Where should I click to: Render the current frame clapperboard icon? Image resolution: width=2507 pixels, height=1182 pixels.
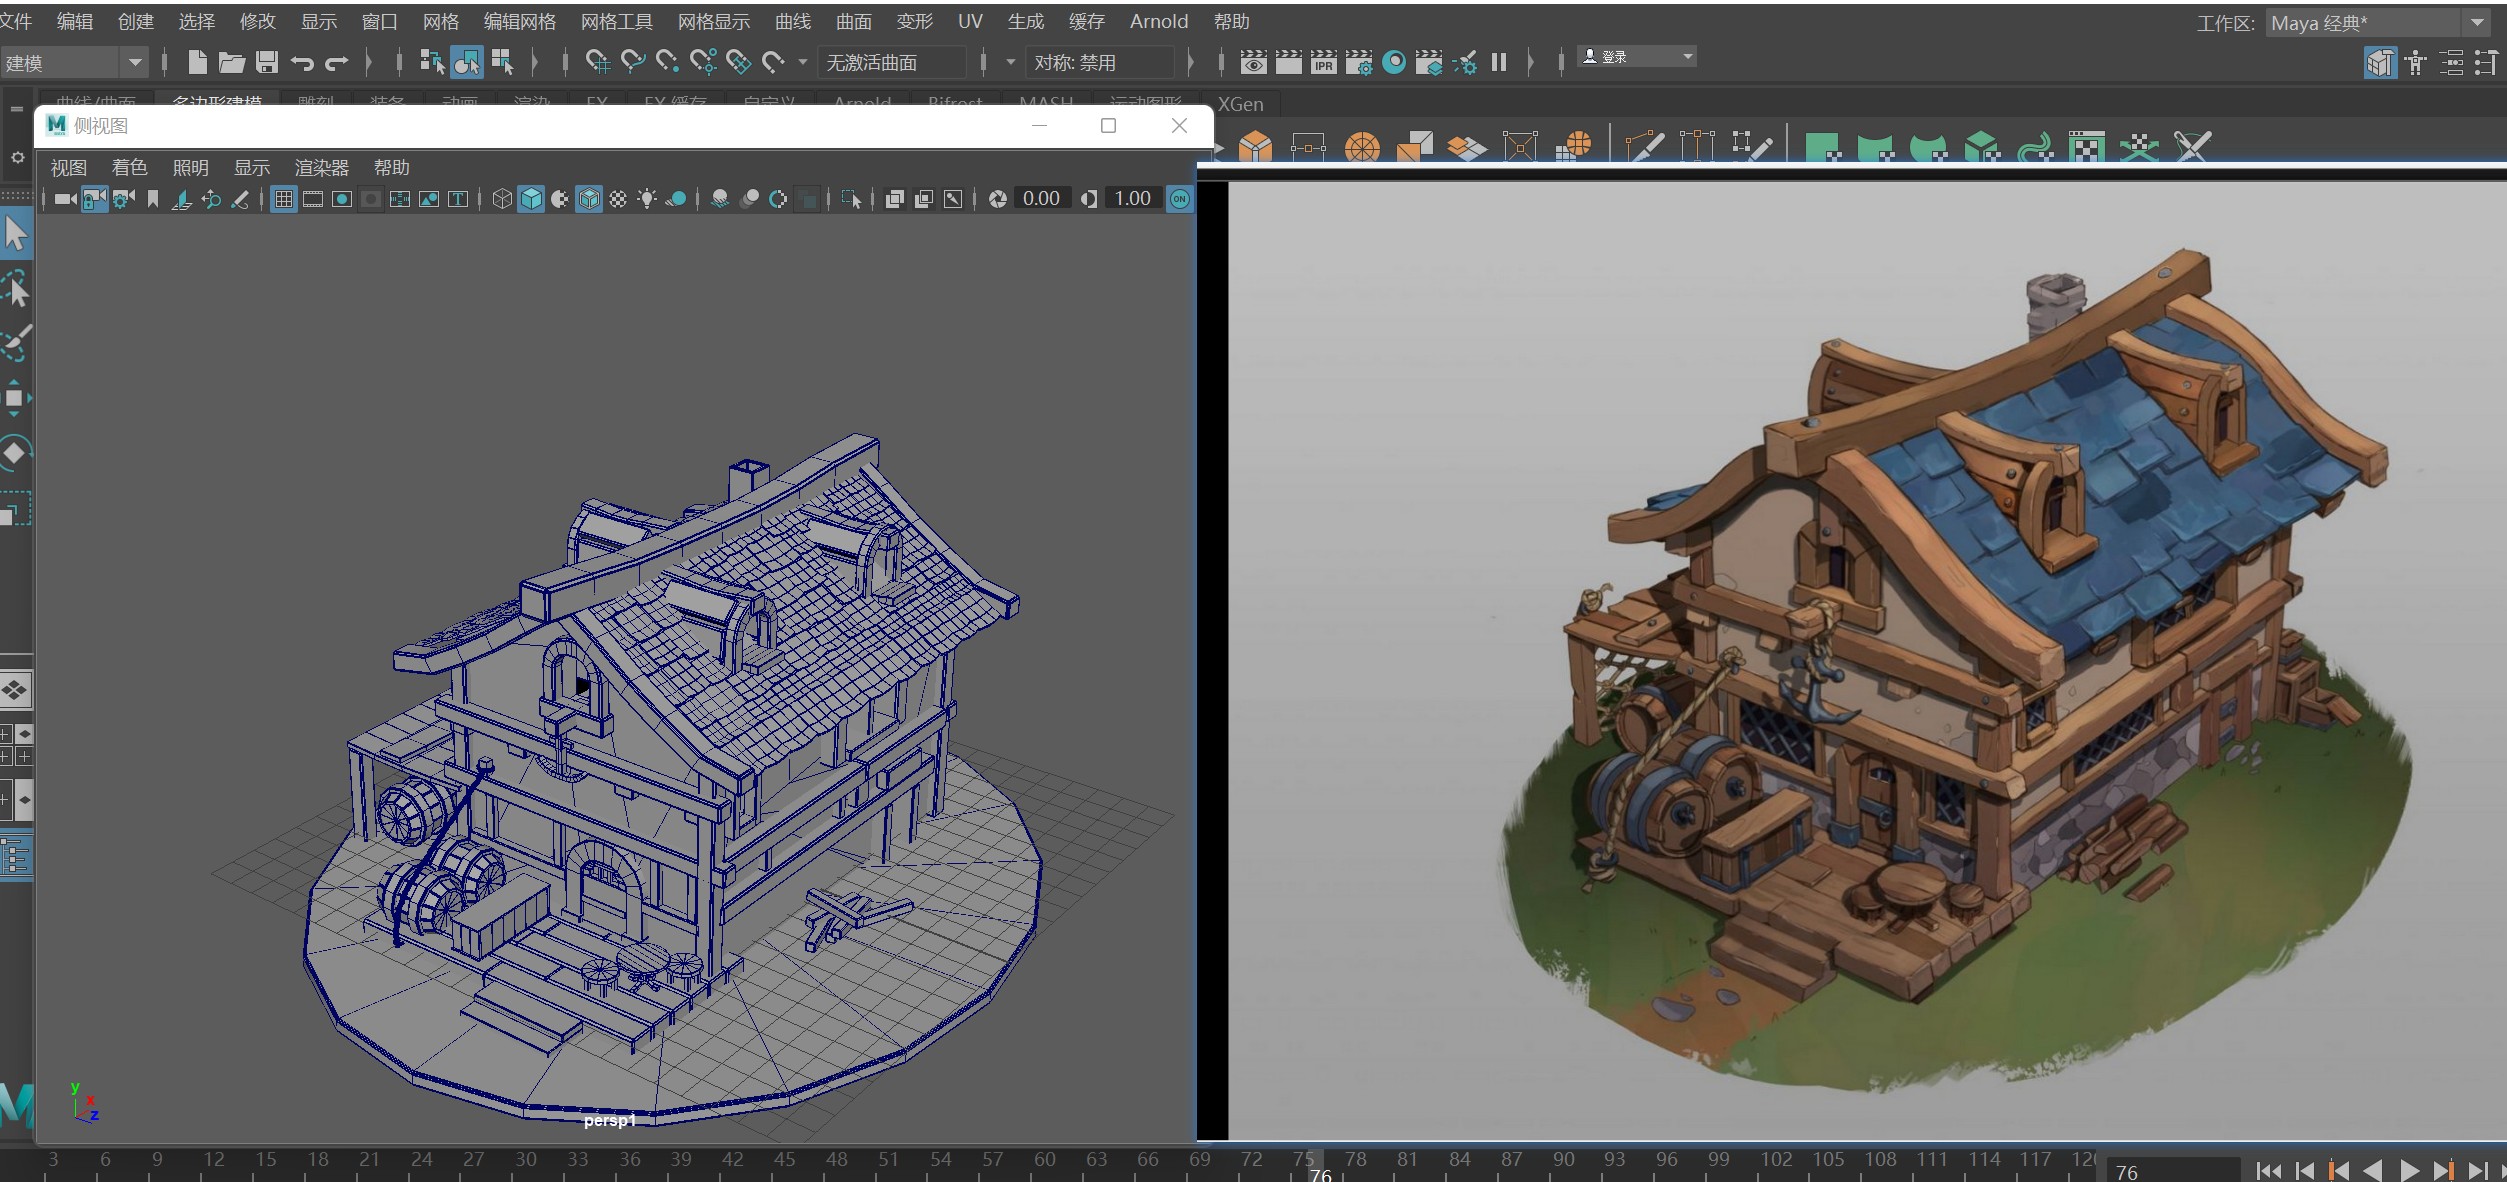click(1288, 62)
